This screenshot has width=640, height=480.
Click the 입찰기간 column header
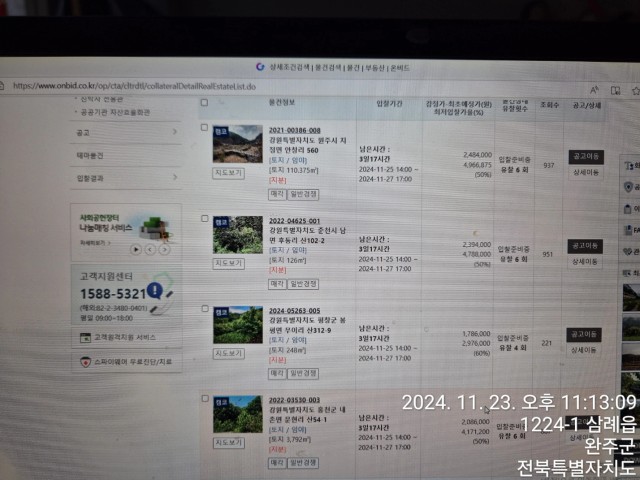[389, 104]
